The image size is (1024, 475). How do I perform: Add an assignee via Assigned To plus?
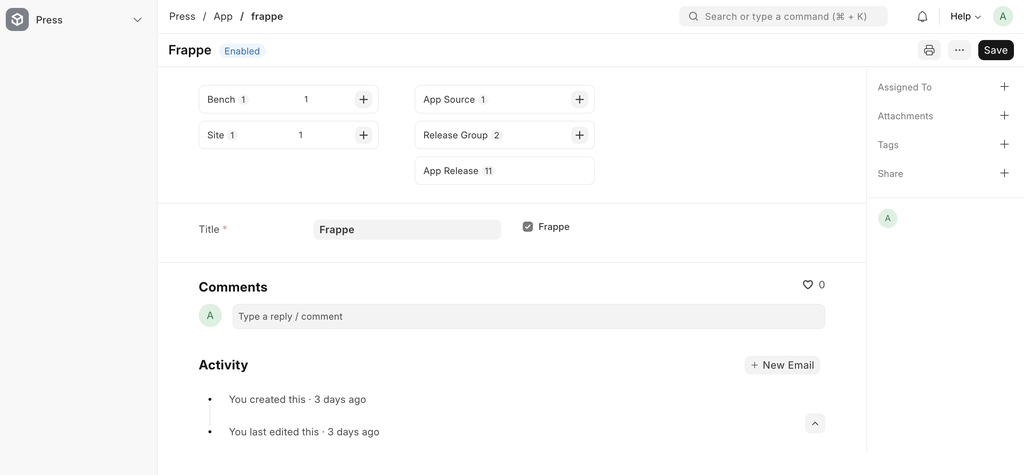[x=1004, y=87]
